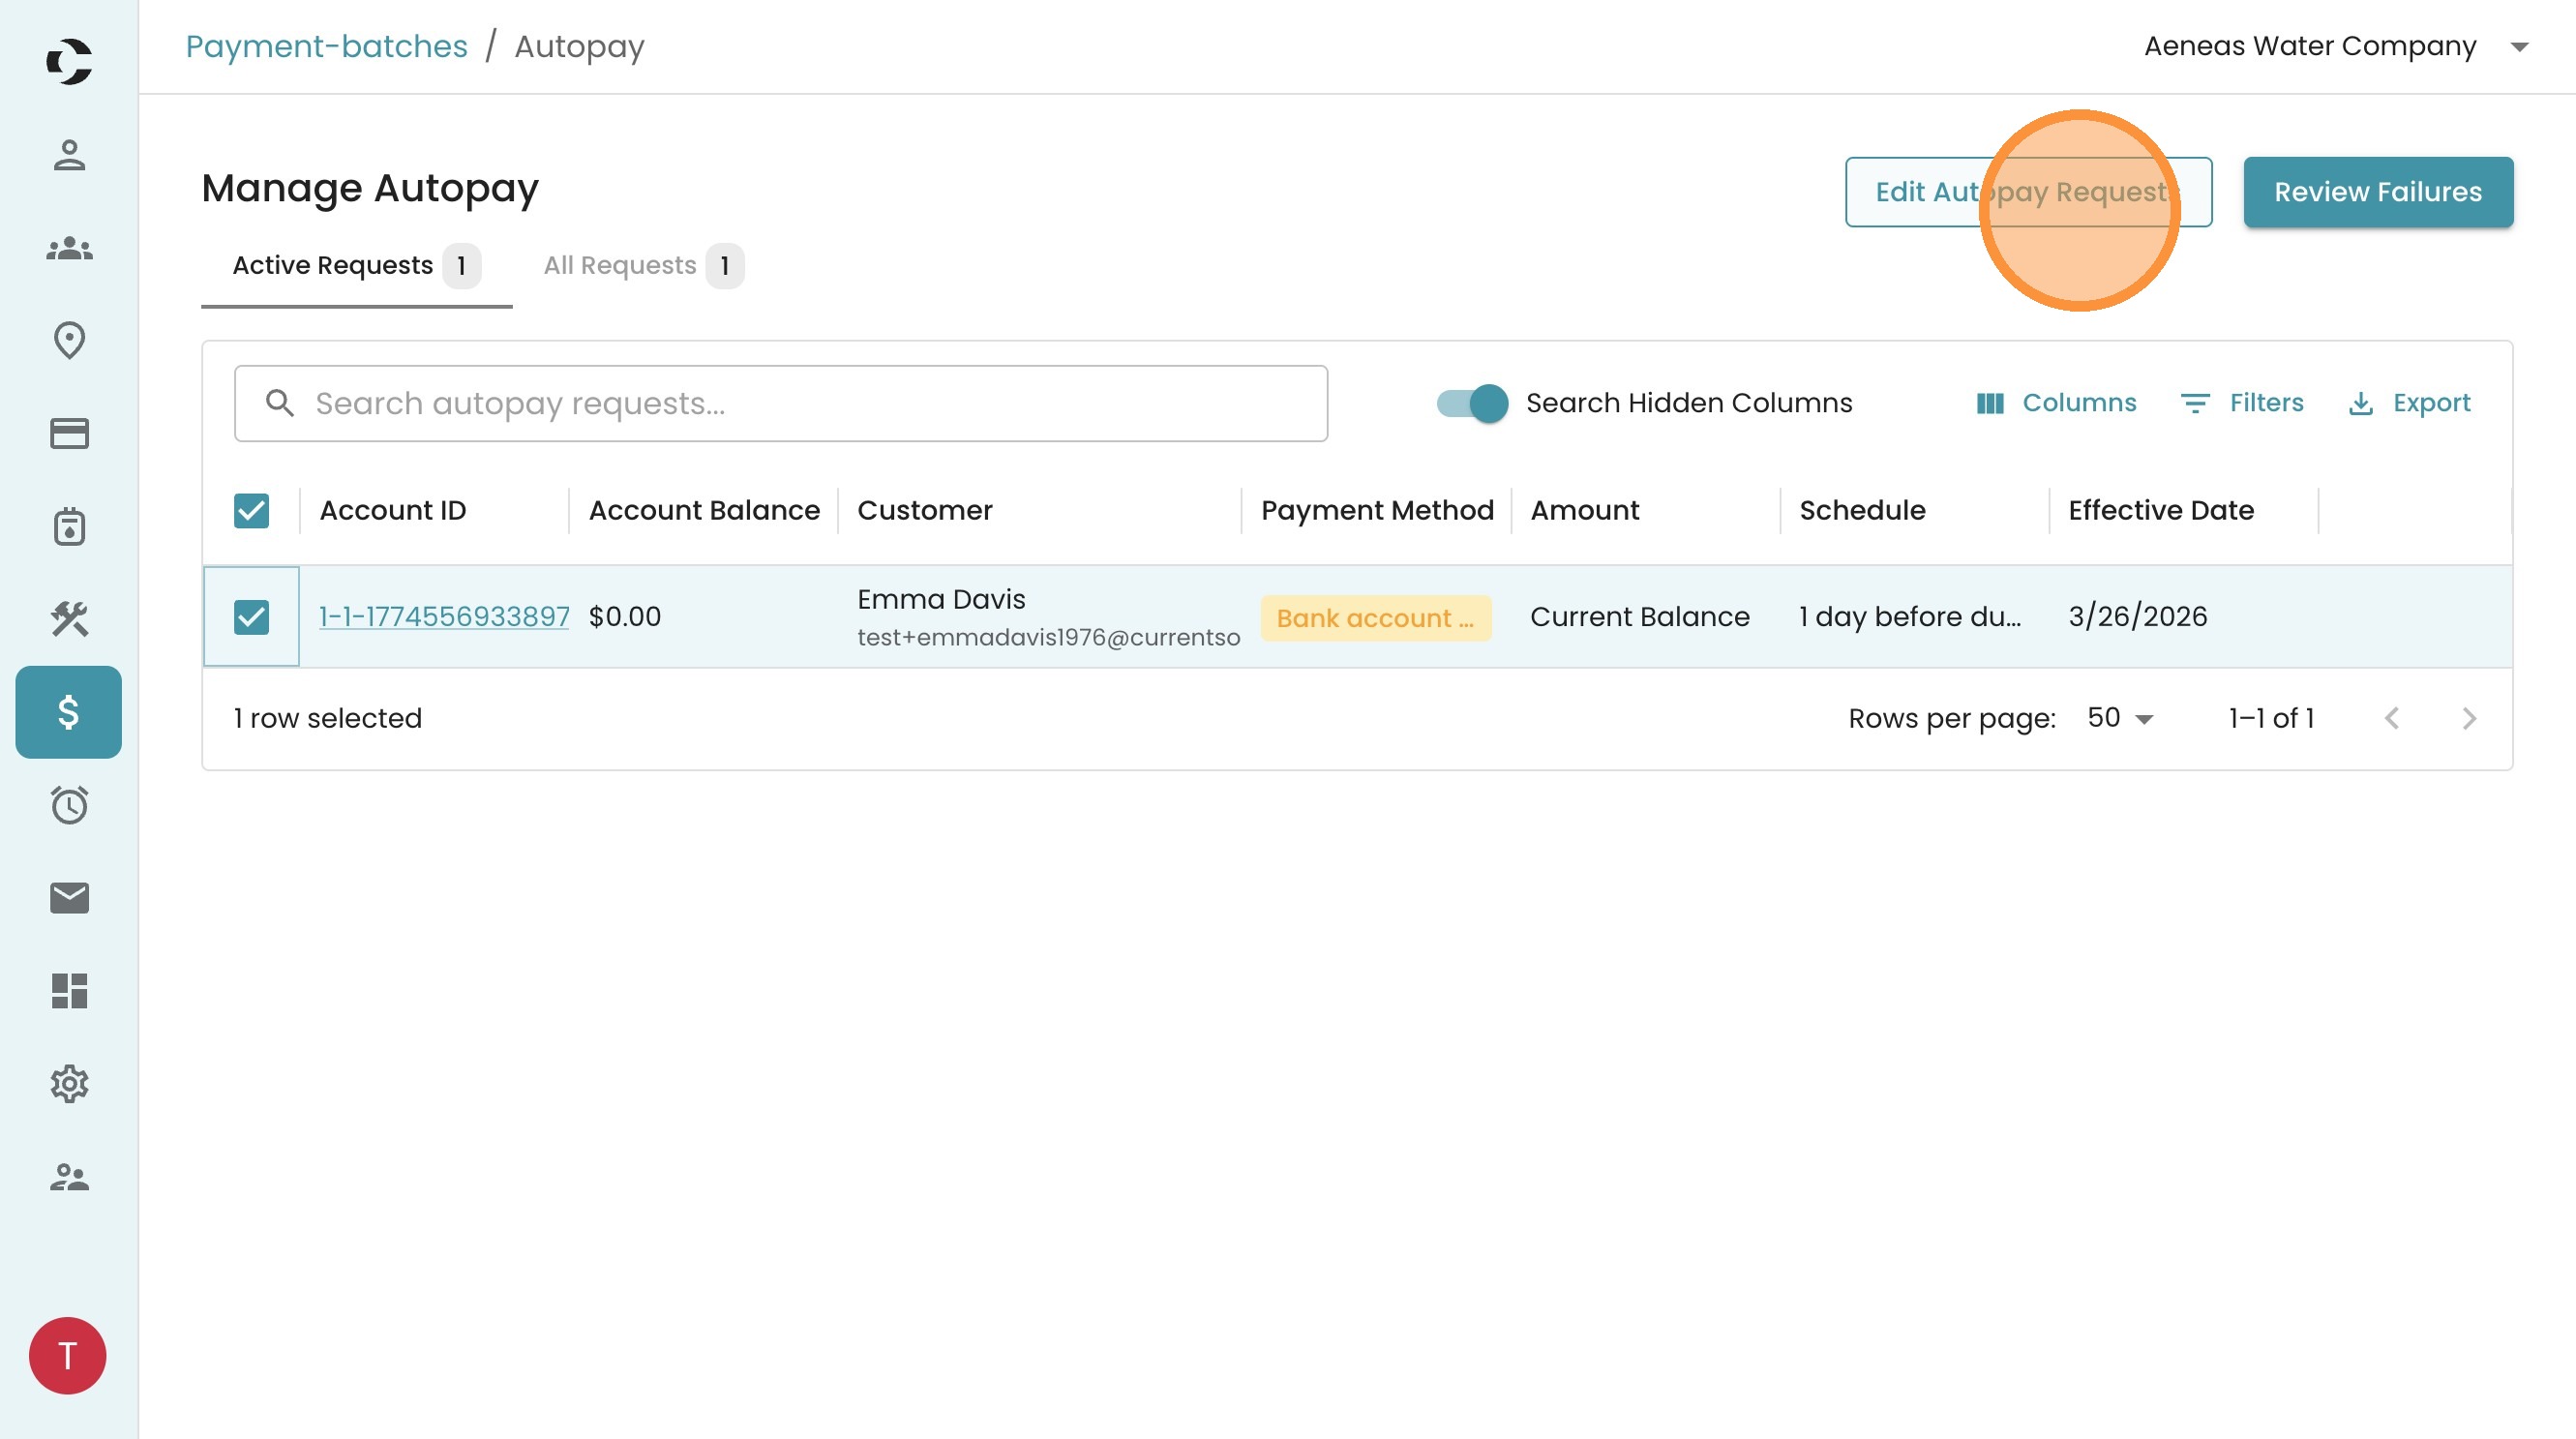
Task: Open the mail envelope icon in sidebar
Action: pos(69,898)
